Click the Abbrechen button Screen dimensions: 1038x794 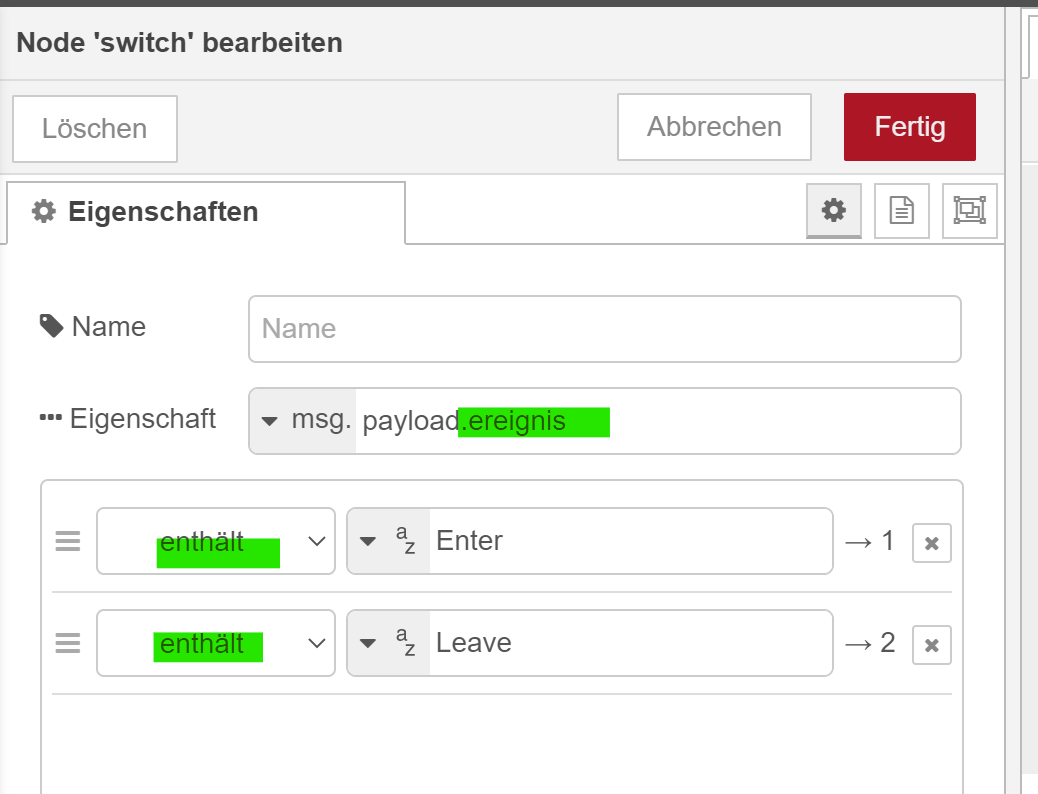[x=714, y=127]
